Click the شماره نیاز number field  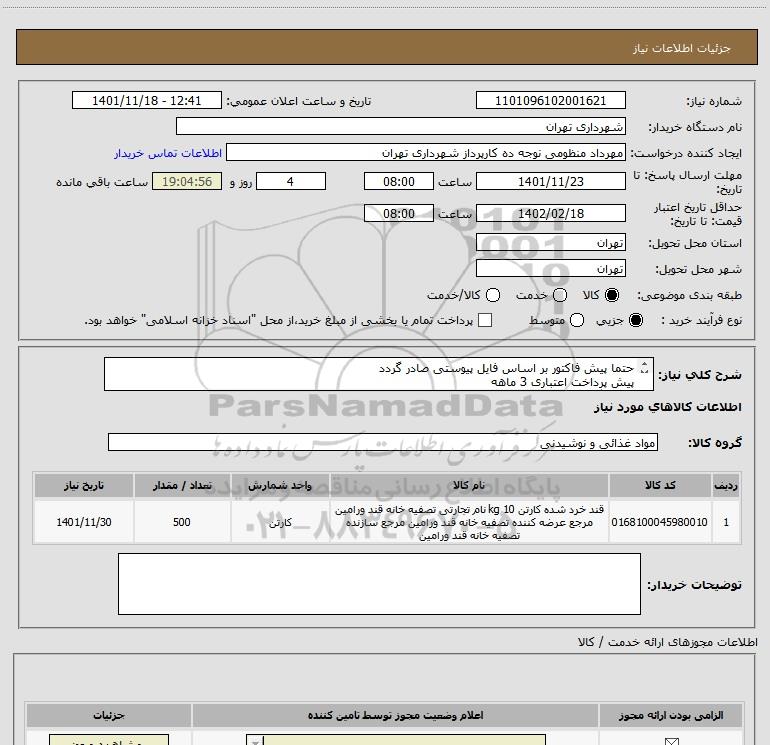(x=550, y=101)
